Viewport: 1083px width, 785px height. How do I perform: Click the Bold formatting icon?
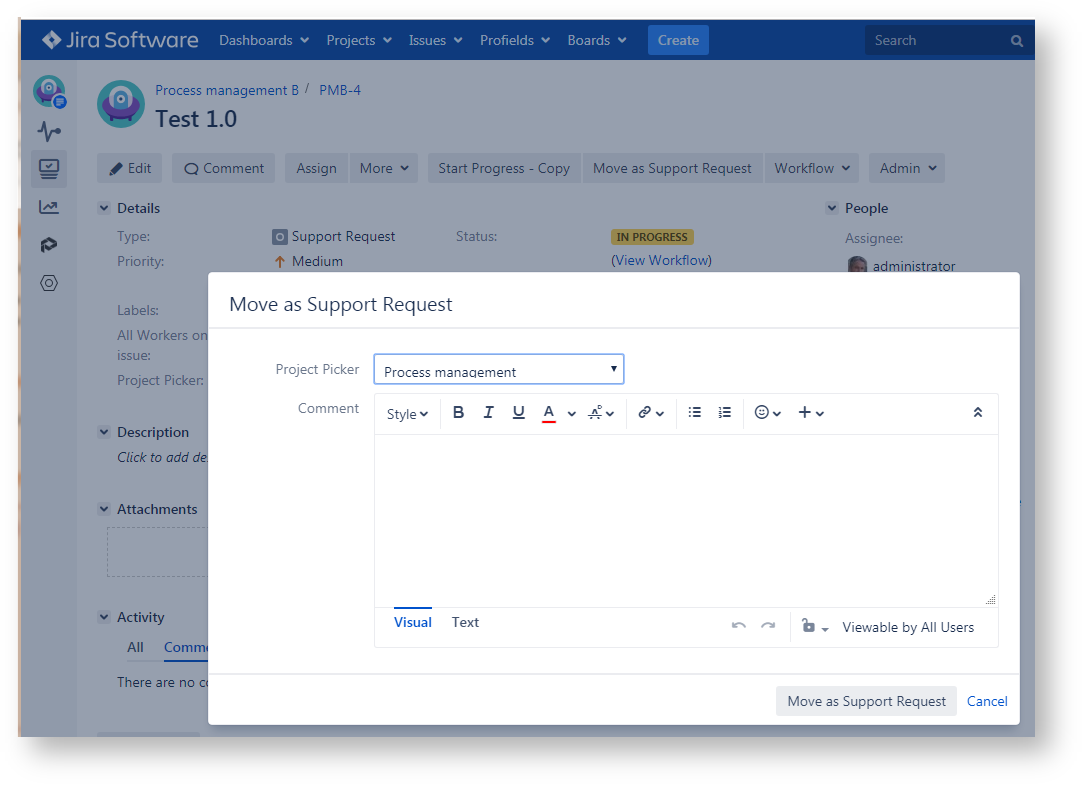(x=458, y=413)
